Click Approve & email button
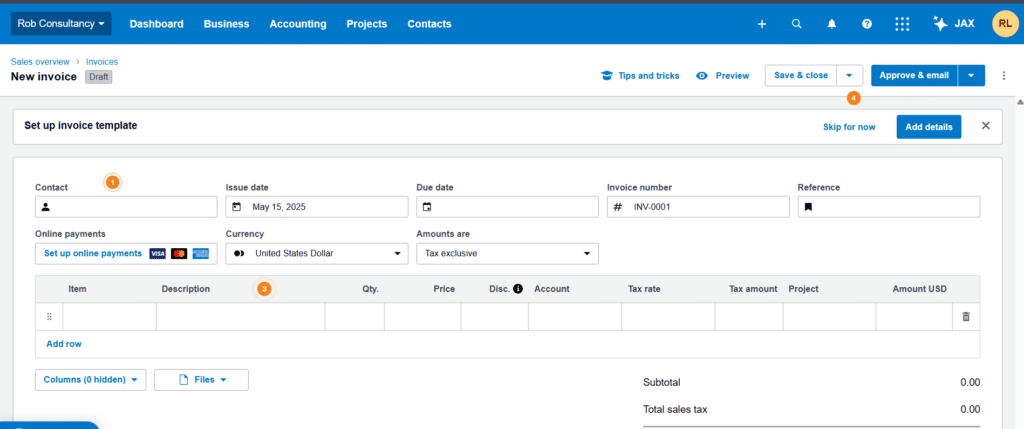The image size is (1024, 429). point(914,76)
